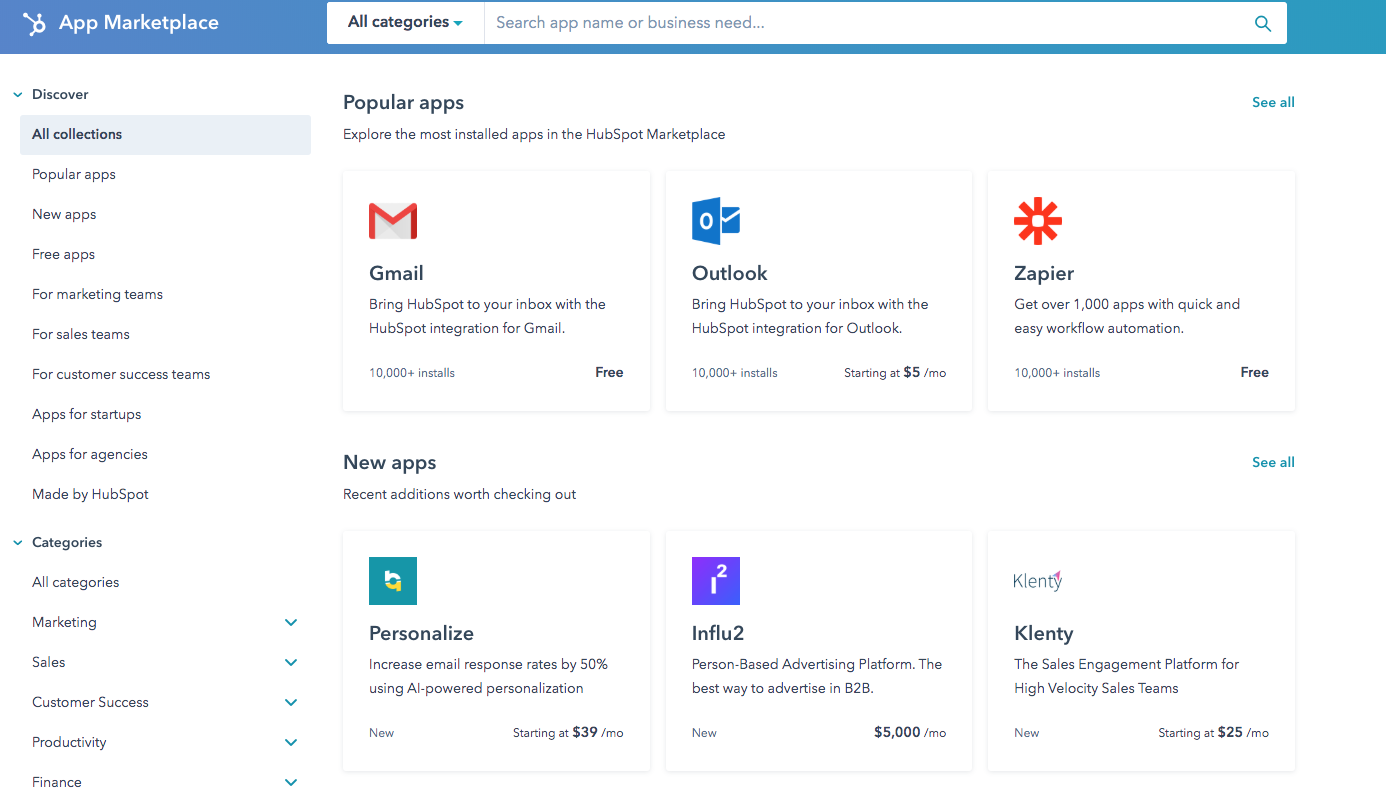Open the Klenty app logo

pos(1038,581)
